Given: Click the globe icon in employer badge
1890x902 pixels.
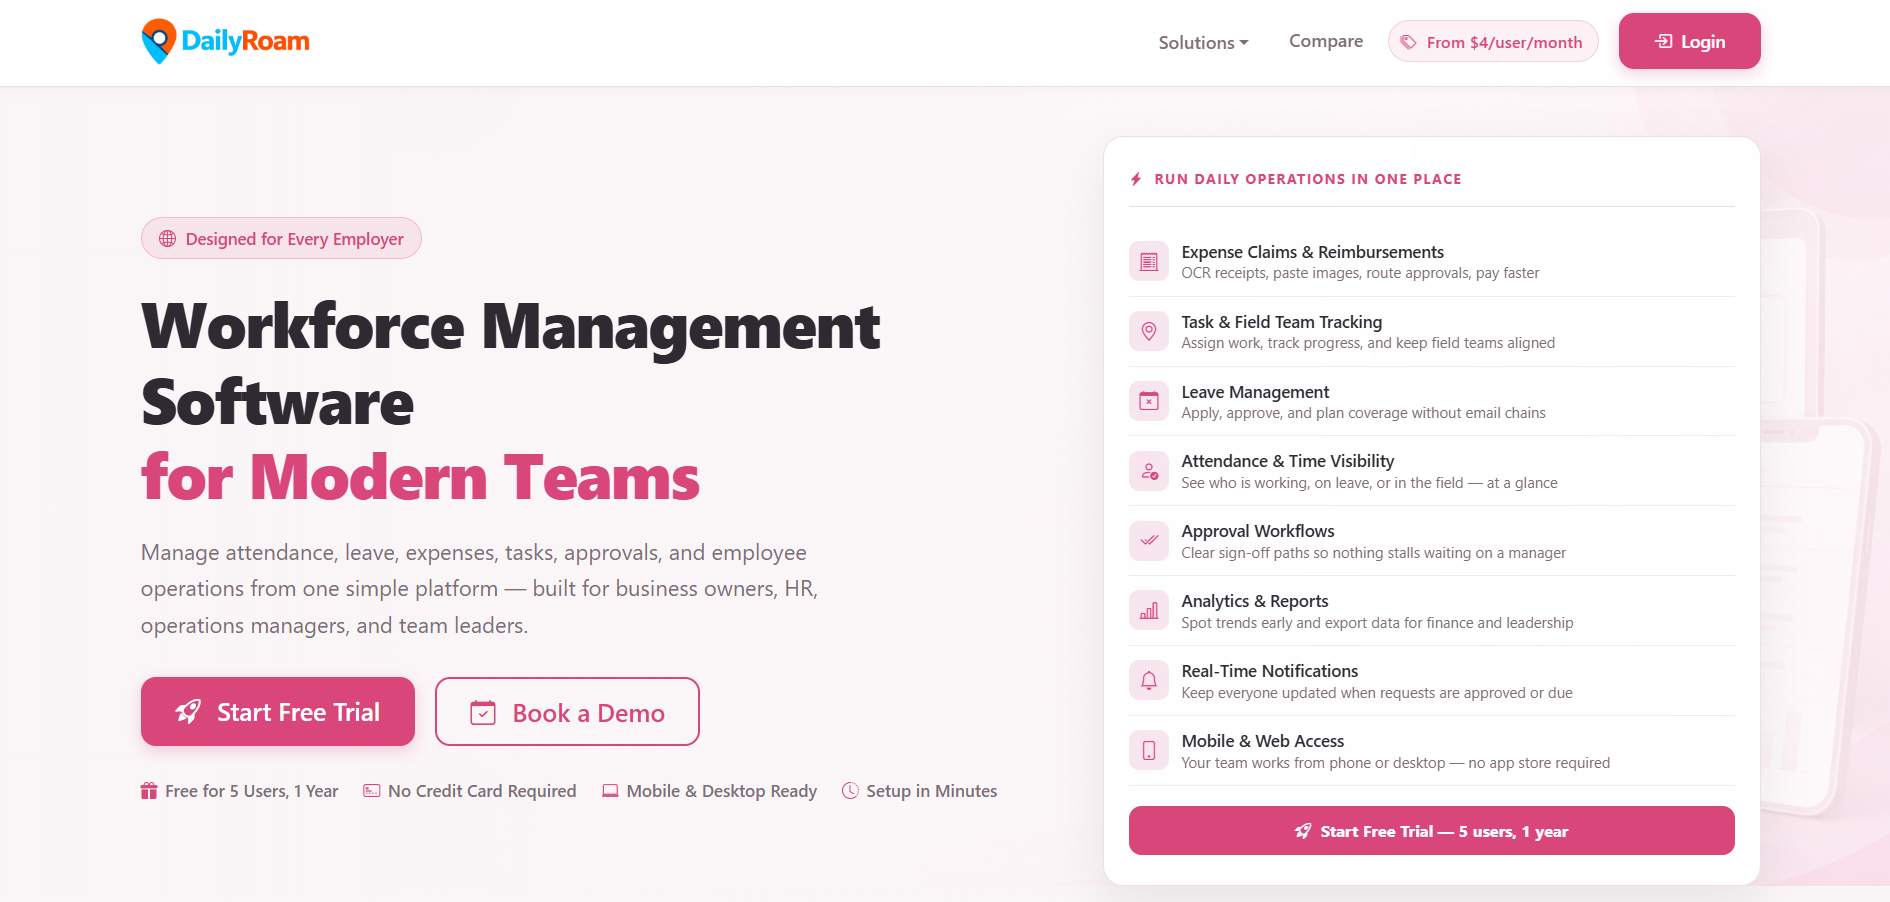Looking at the screenshot, I should coord(167,239).
